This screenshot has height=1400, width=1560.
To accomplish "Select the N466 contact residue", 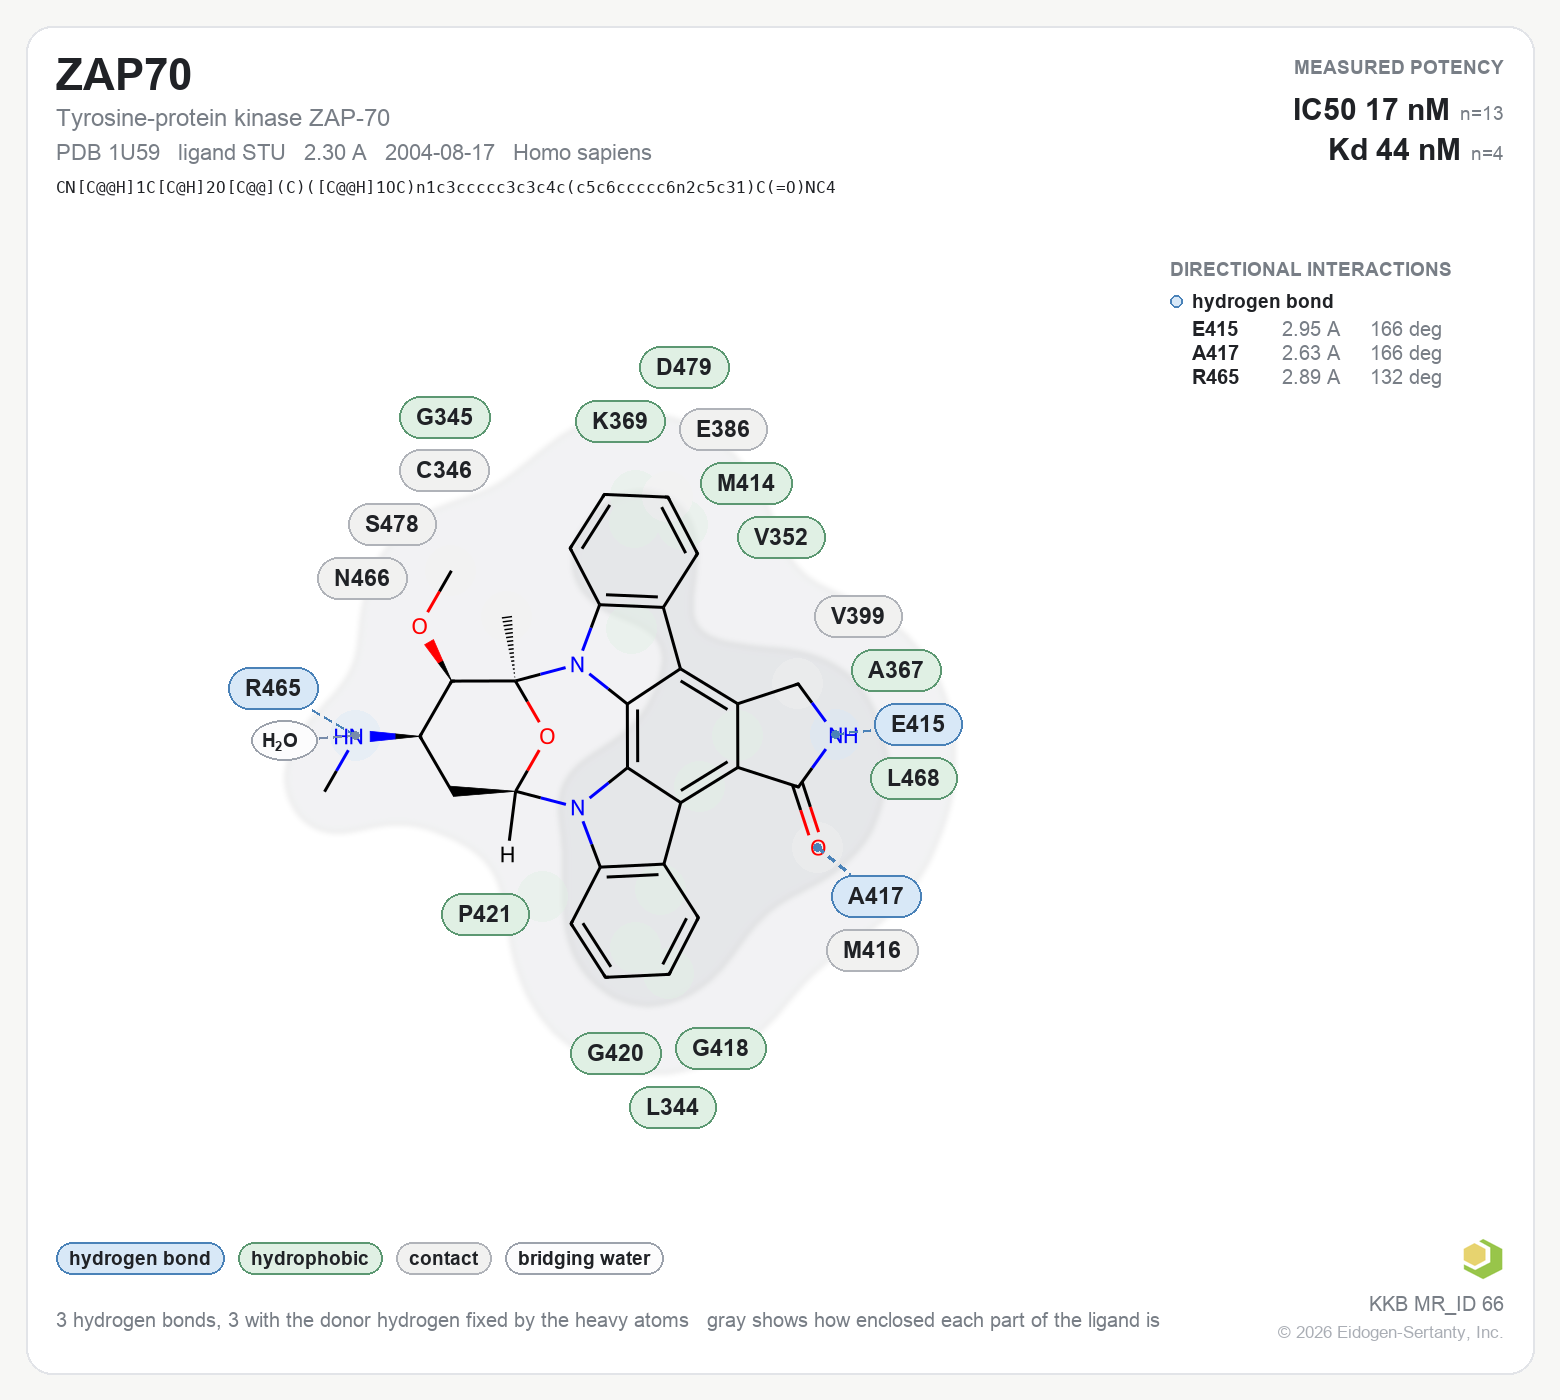I will tap(362, 578).
